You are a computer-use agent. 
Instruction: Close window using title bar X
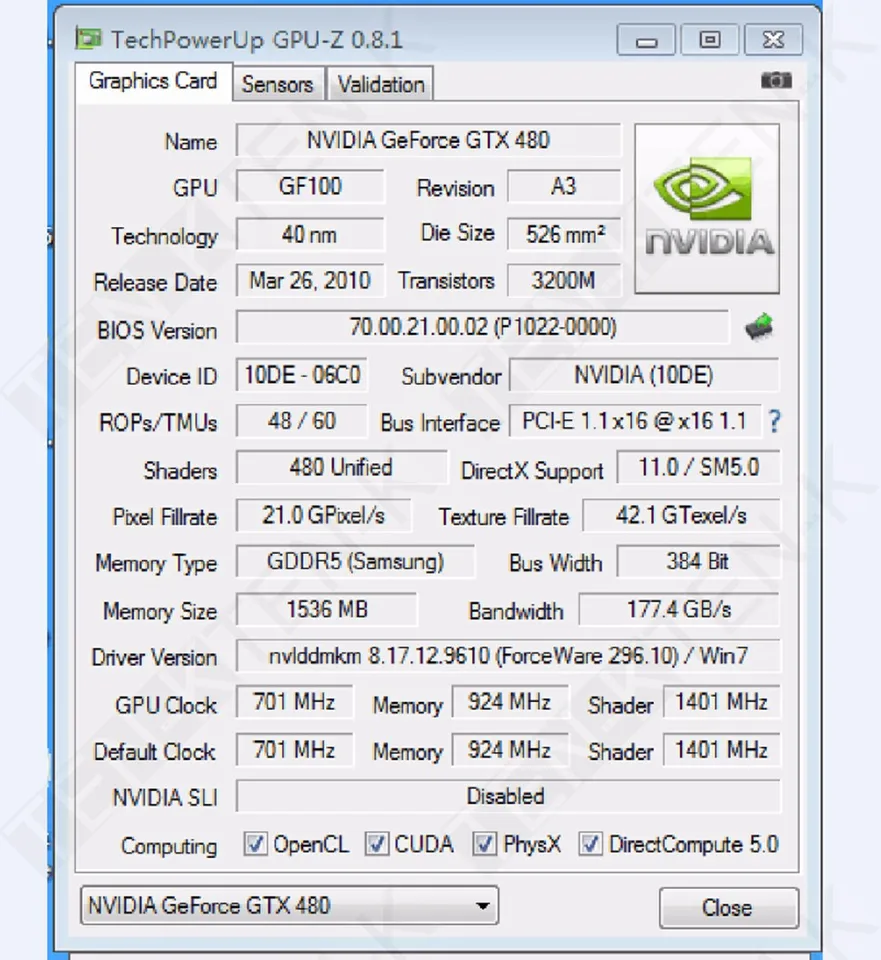[x=773, y=40]
